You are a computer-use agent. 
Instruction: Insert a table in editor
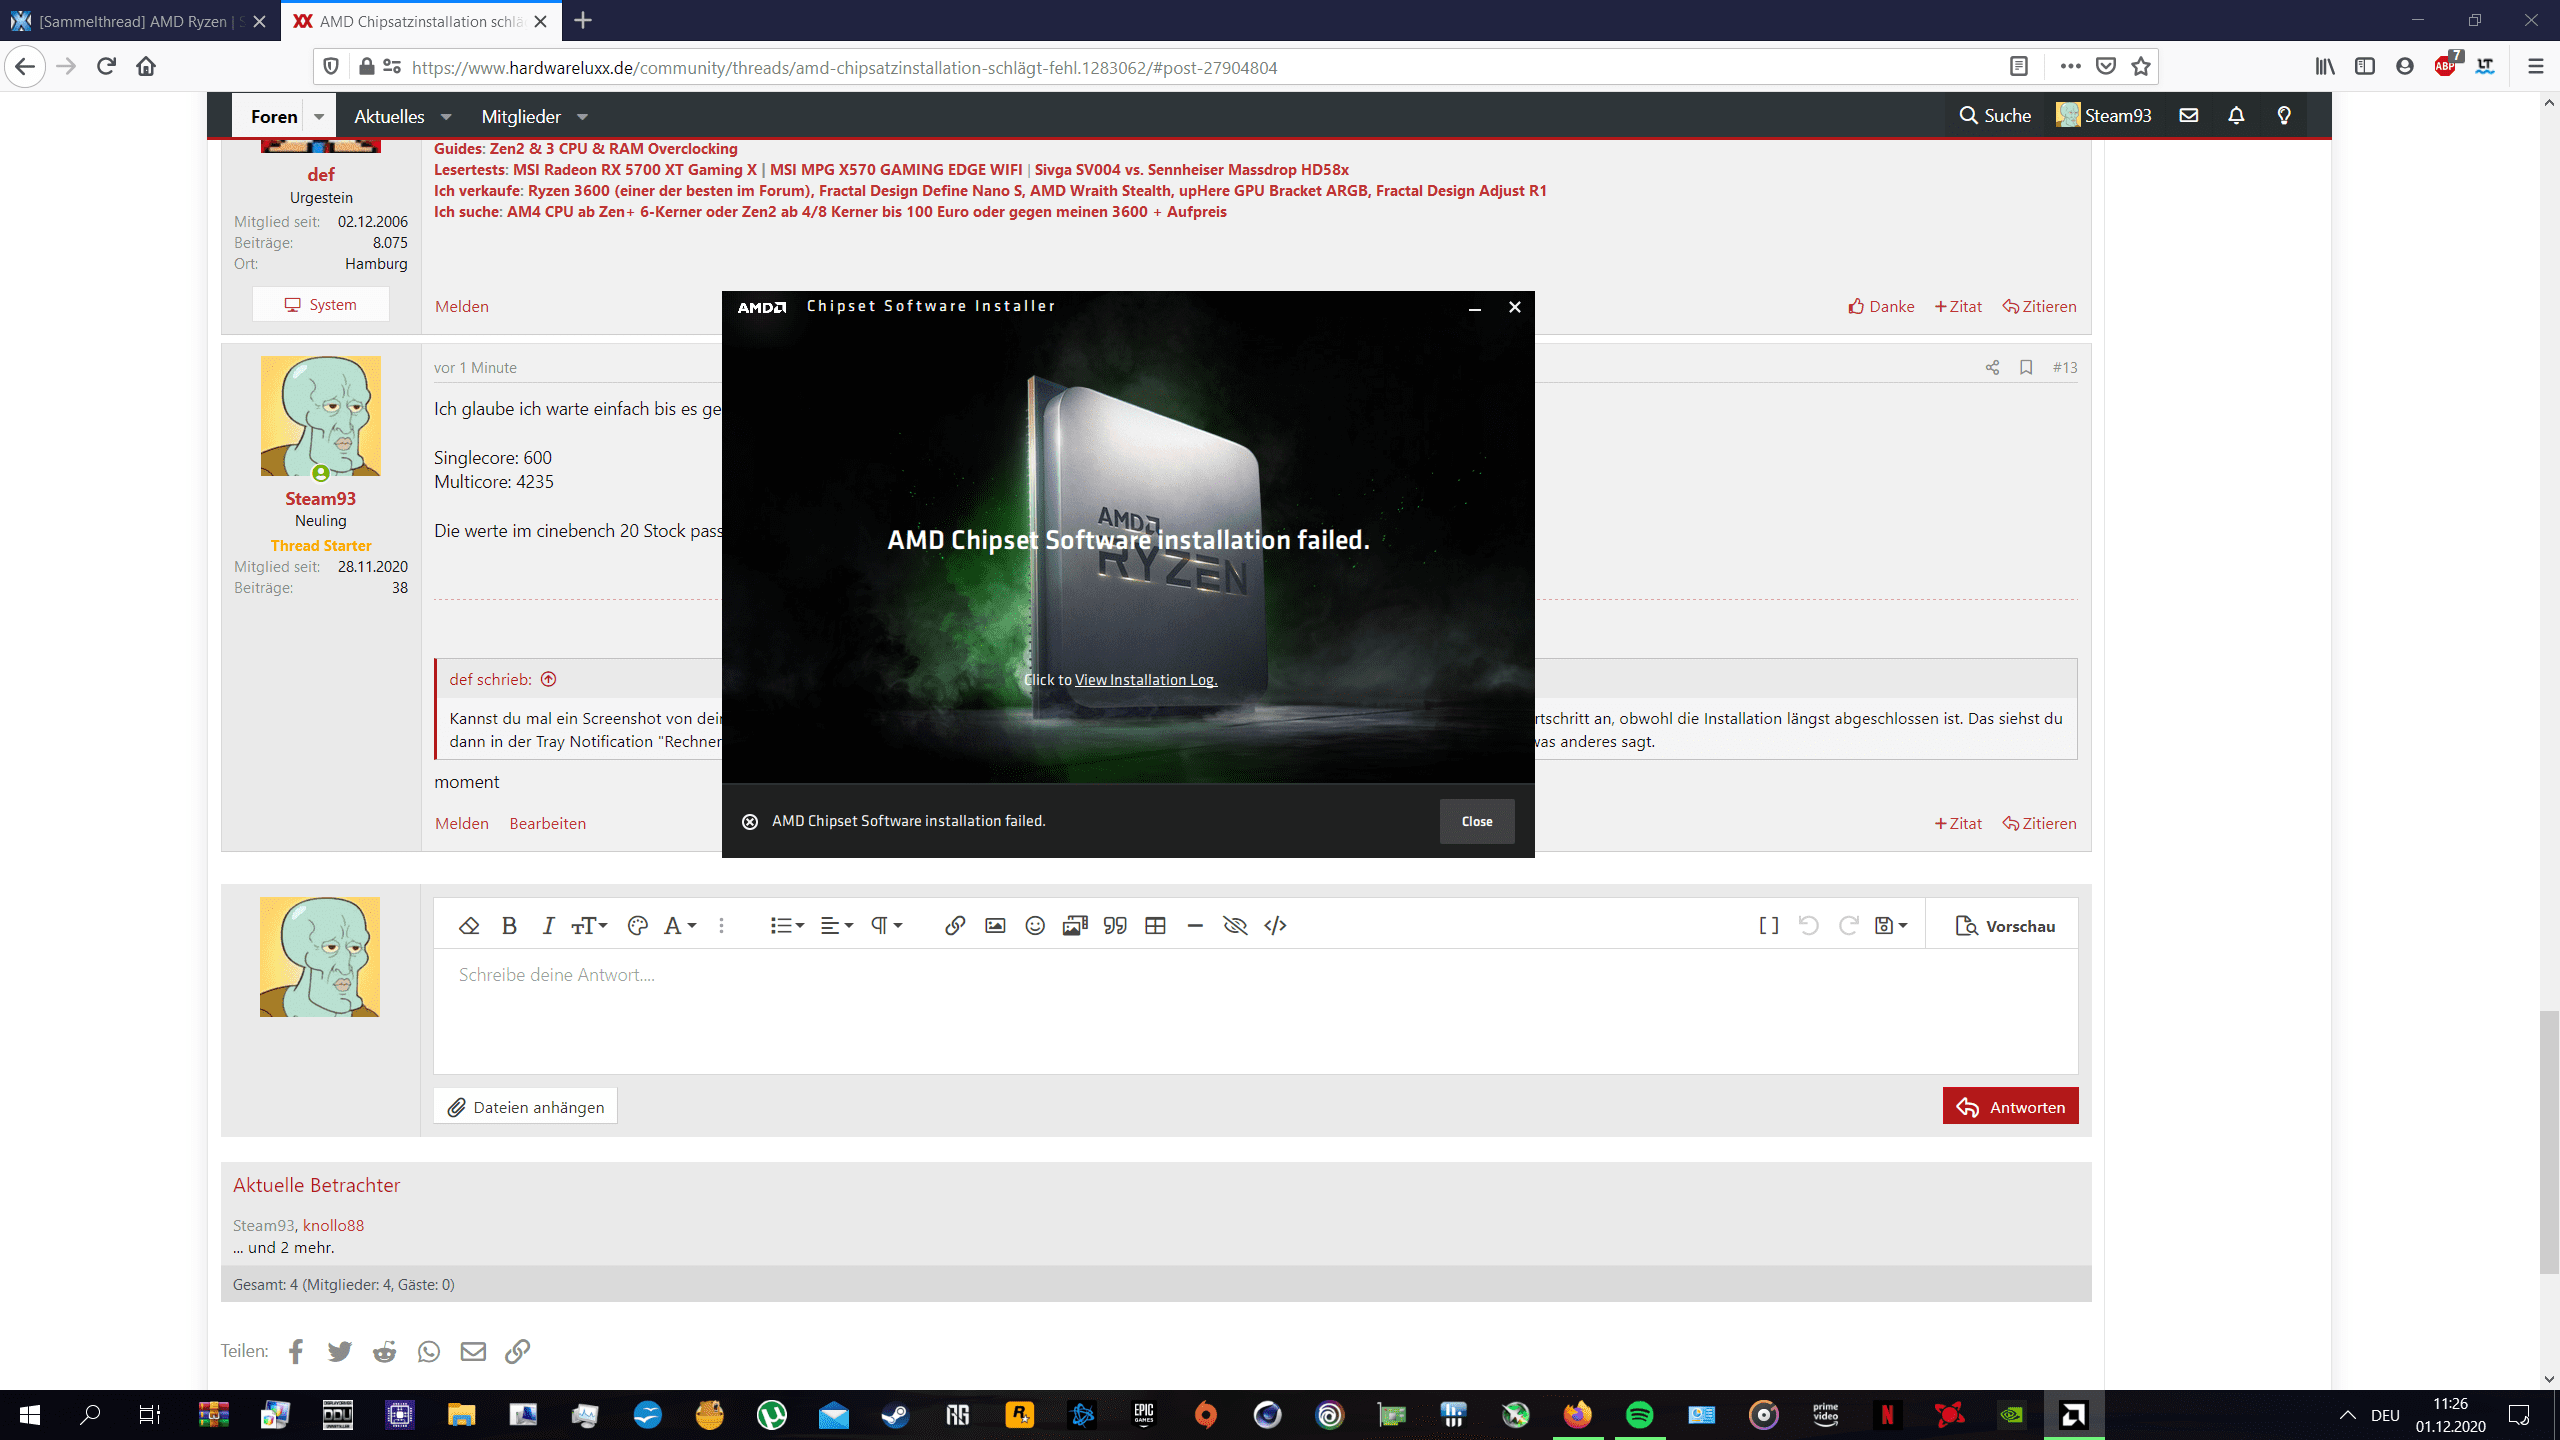[x=1155, y=926]
